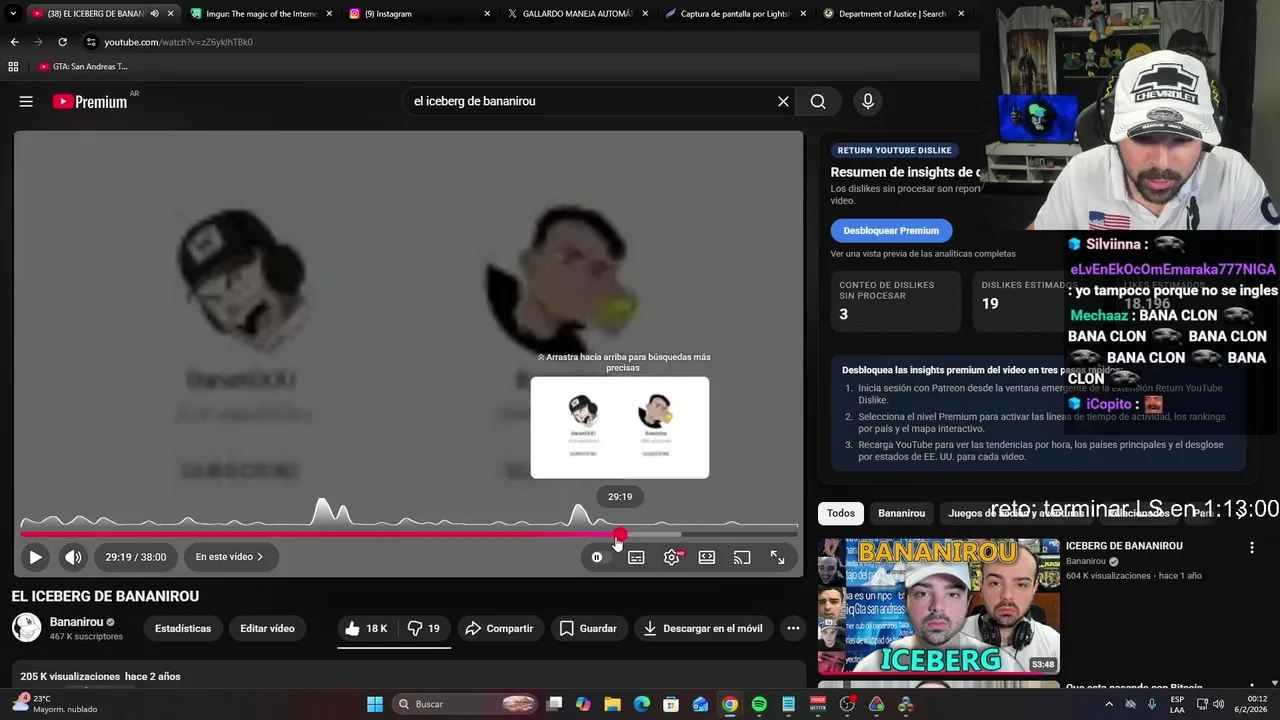Switch to Department of Justice tab
The width and height of the screenshot is (1280, 720).
893,14
